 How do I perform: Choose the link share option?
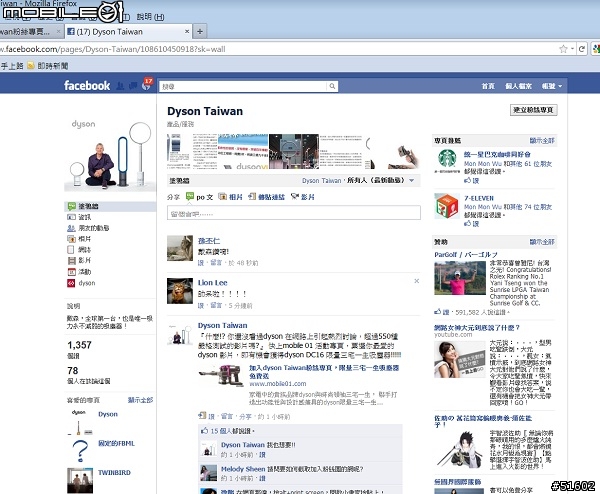[266, 197]
